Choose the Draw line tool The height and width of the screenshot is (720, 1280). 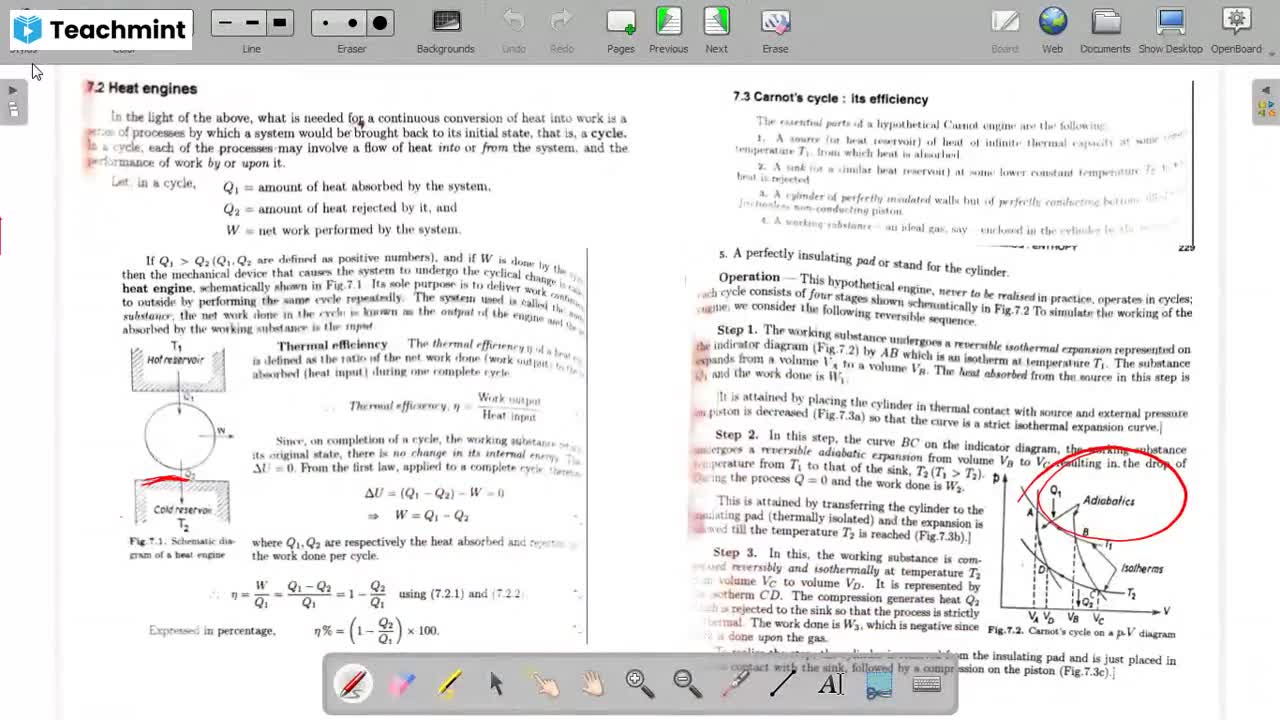pos(783,684)
